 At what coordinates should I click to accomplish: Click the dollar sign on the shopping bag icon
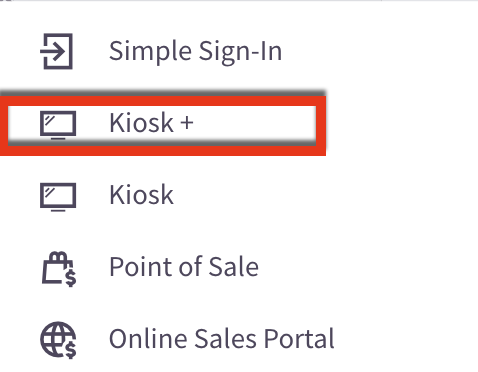(71, 277)
